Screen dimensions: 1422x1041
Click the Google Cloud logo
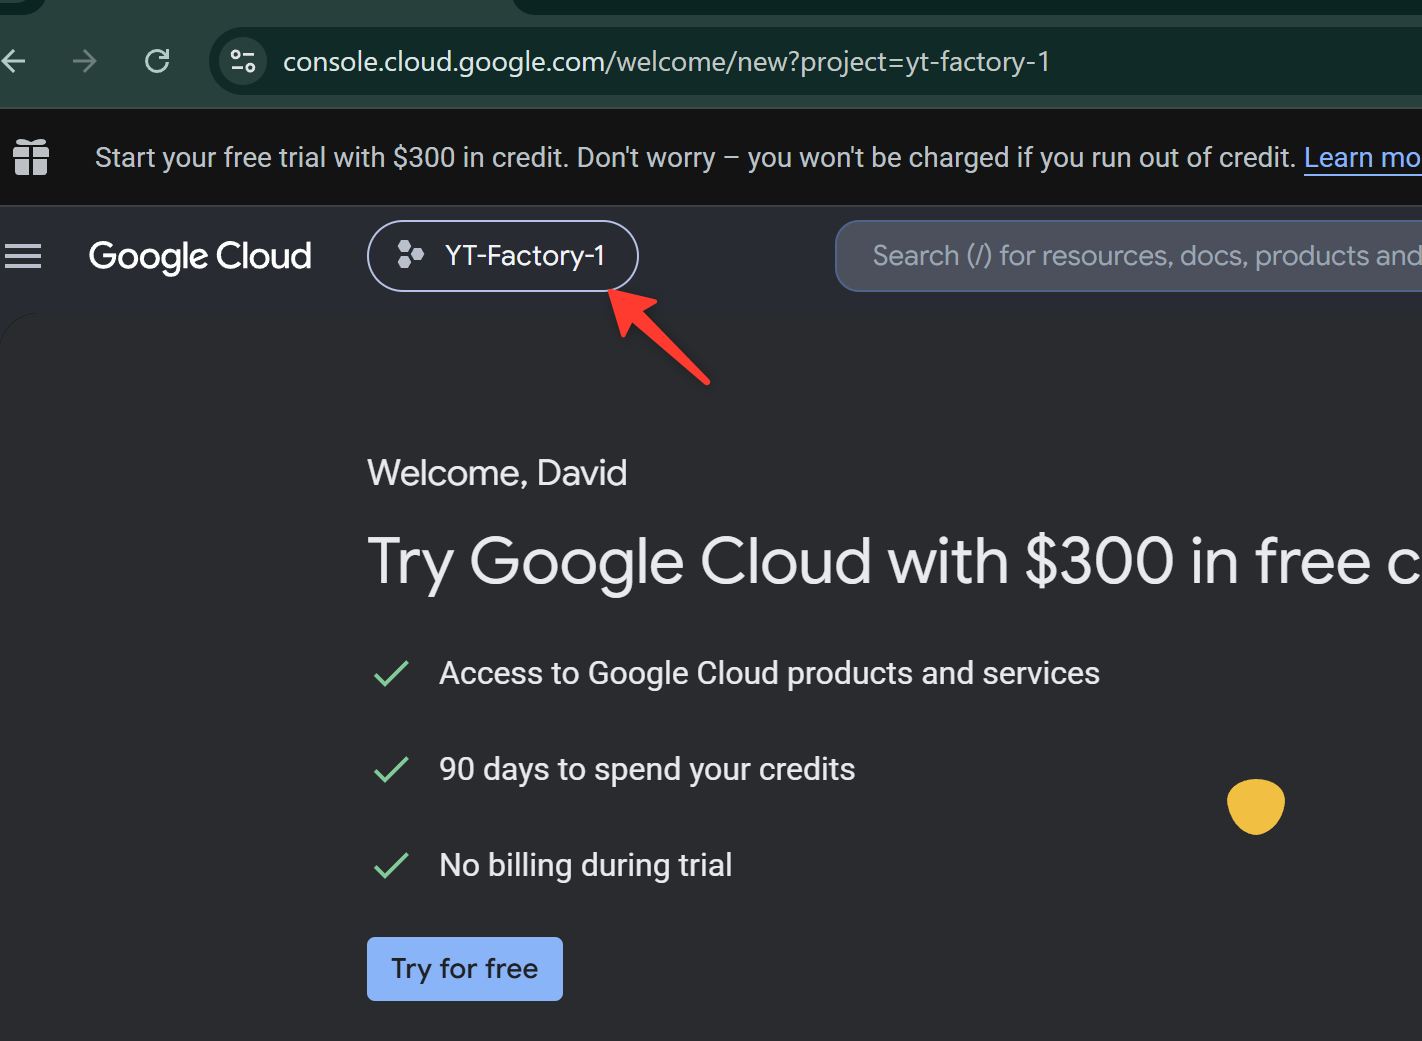point(200,256)
